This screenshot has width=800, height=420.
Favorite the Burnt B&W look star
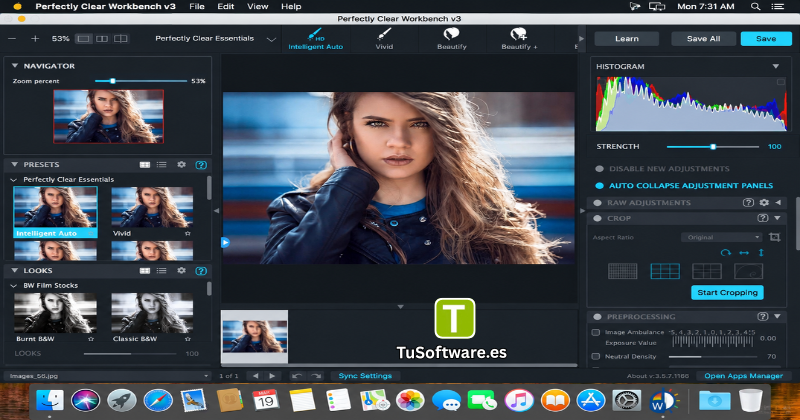point(91,339)
